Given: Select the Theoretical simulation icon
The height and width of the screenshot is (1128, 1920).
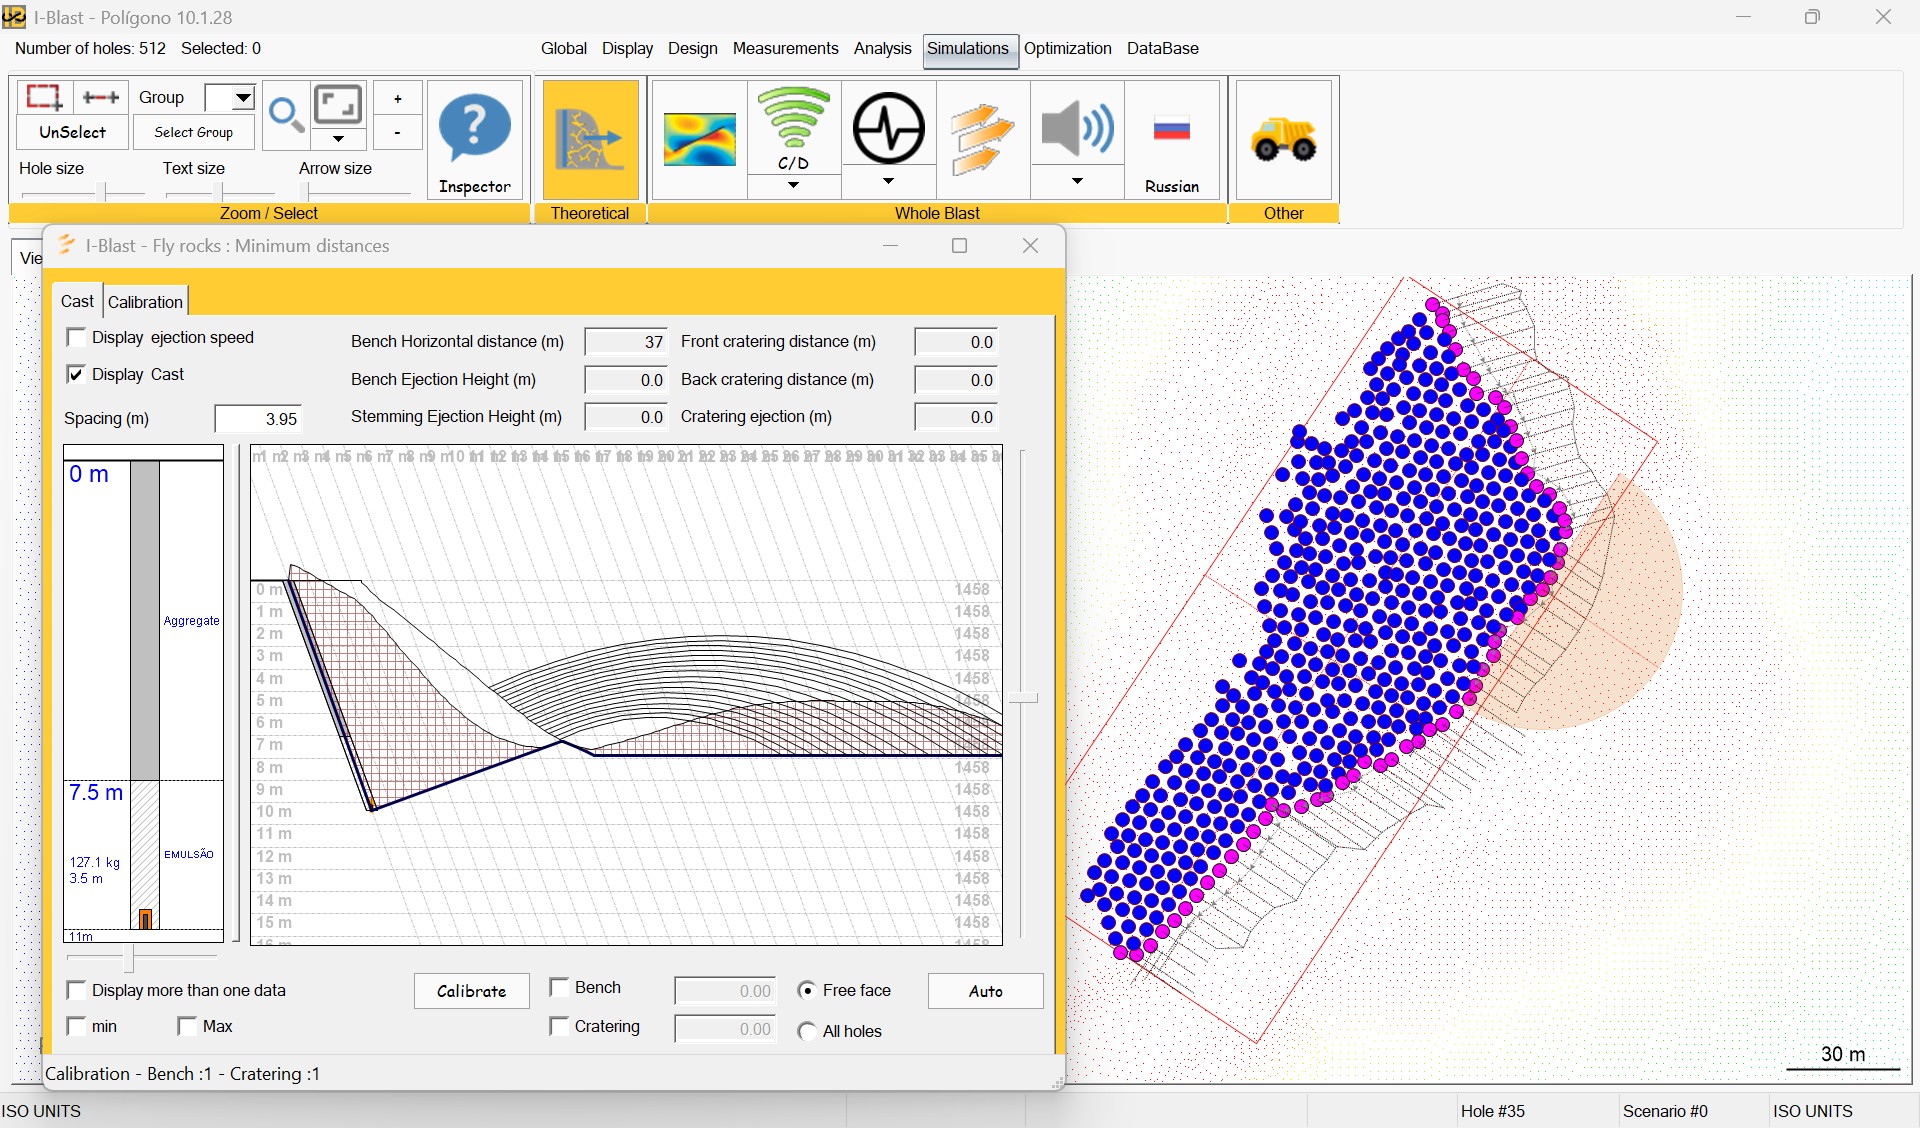Looking at the screenshot, I should pos(589,140).
